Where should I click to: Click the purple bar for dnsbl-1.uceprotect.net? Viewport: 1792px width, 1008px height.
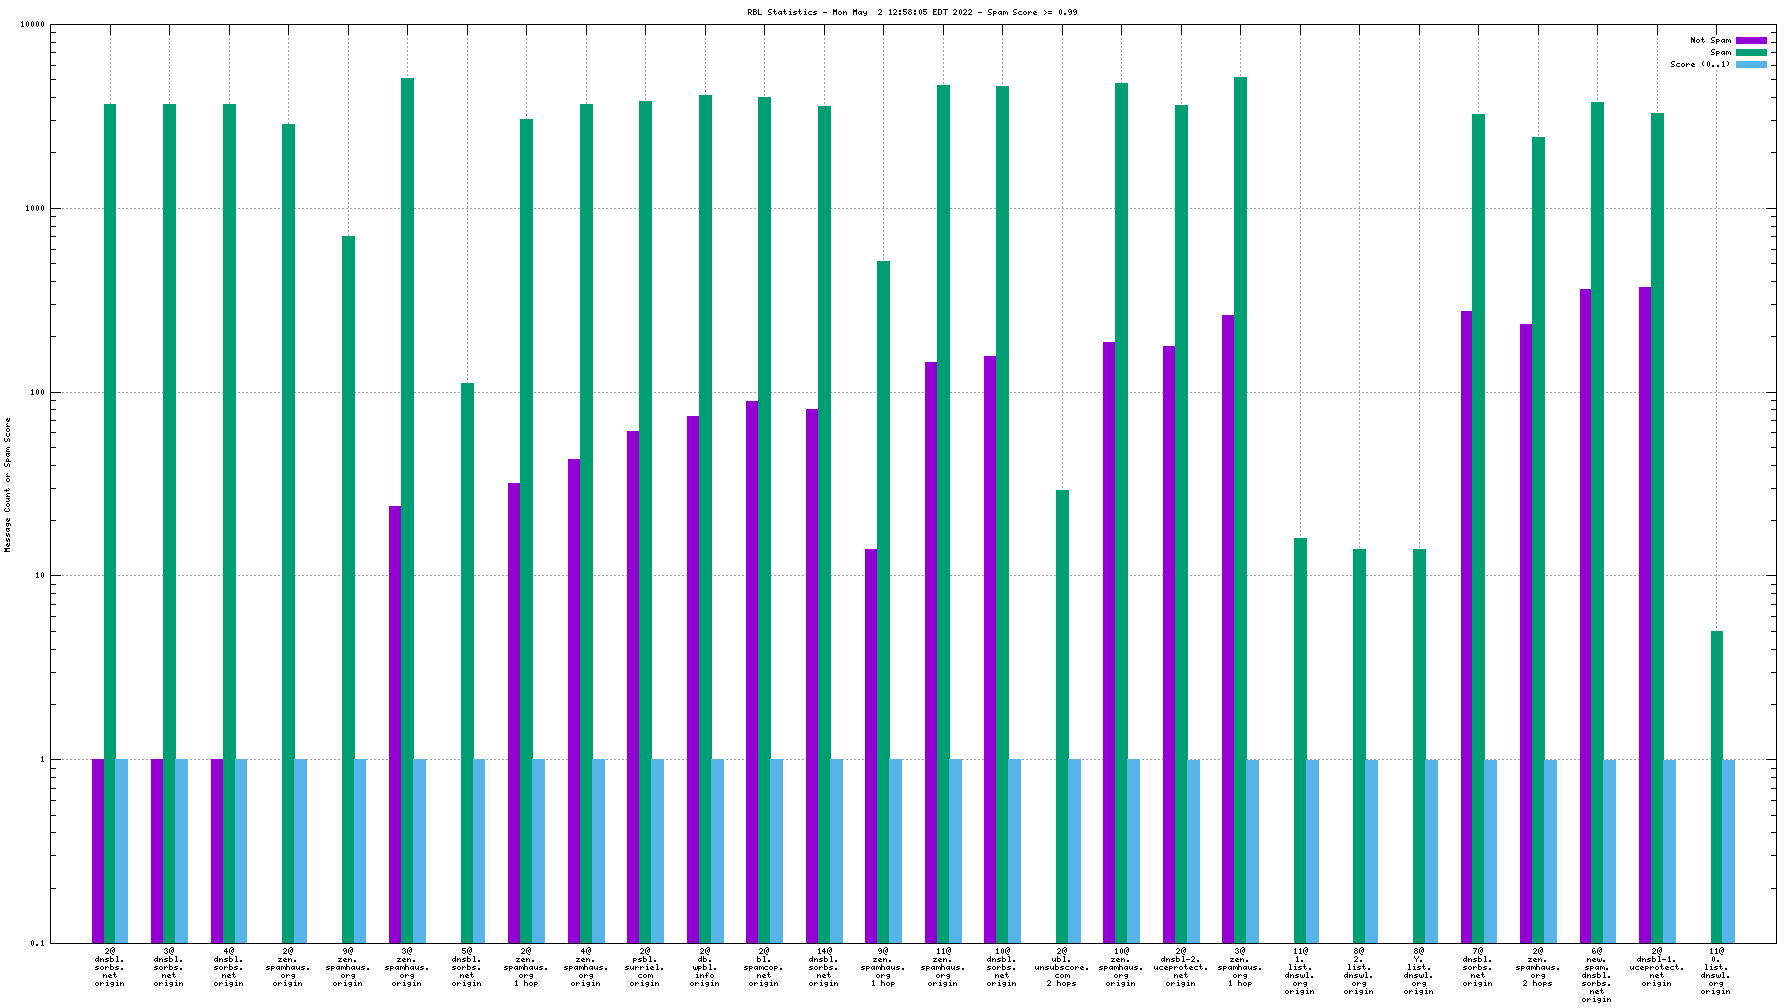click(x=1645, y=614)
